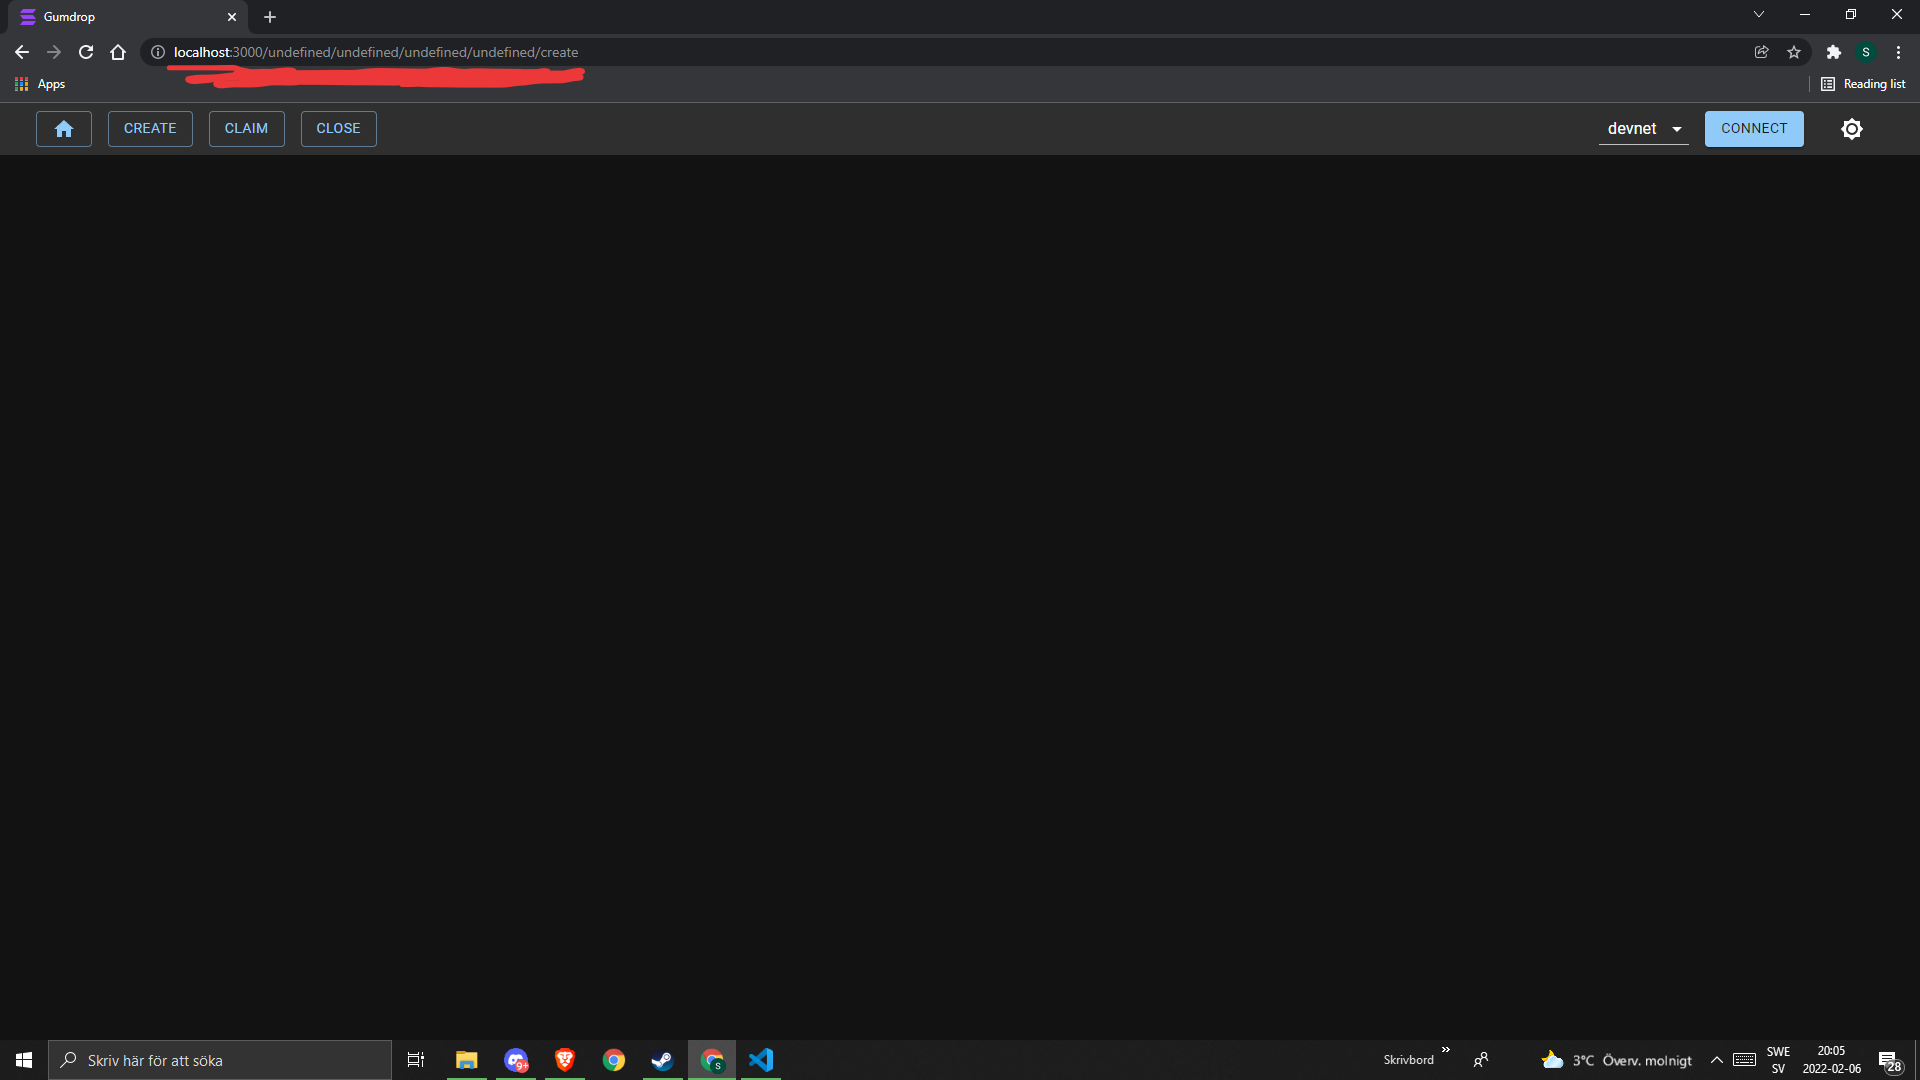Open a new browser tab
The width and height of the screenshot is (1920, 1080).
click(x=270, y=17)
